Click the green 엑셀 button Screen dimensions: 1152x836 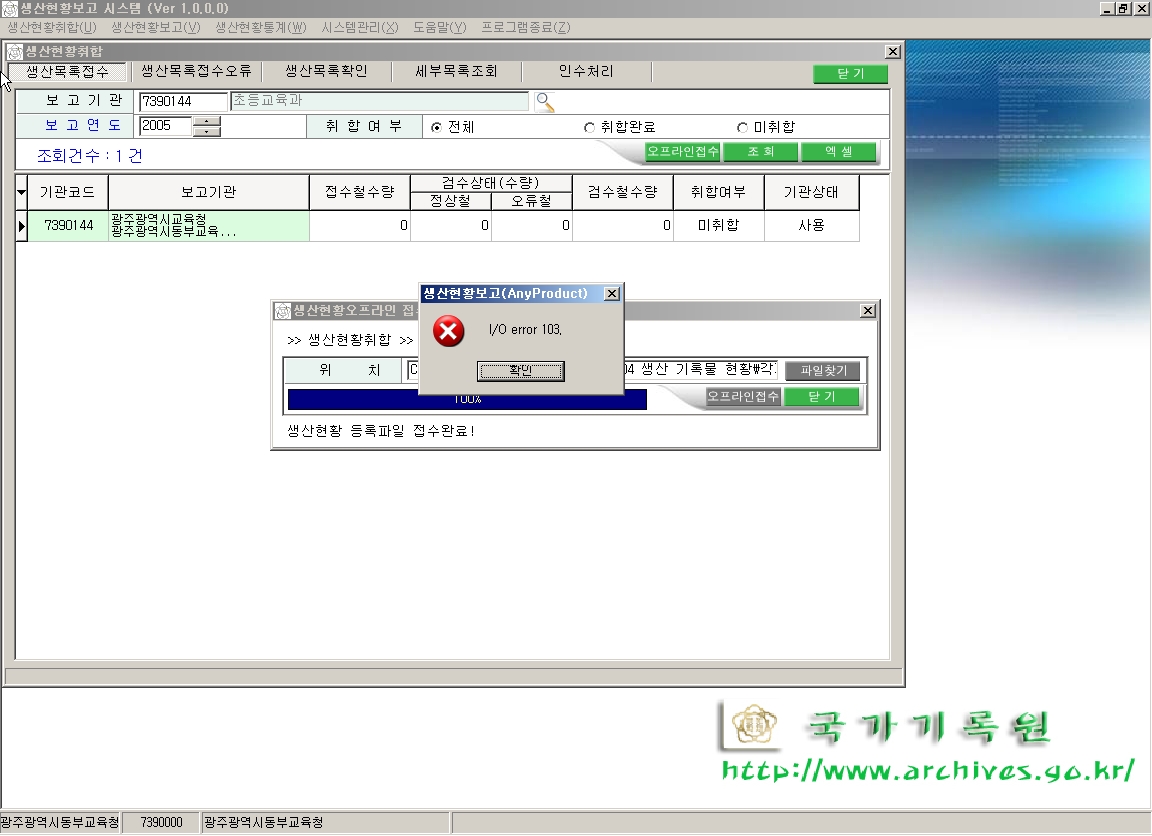pyautogui.click(x=838, y=153)
